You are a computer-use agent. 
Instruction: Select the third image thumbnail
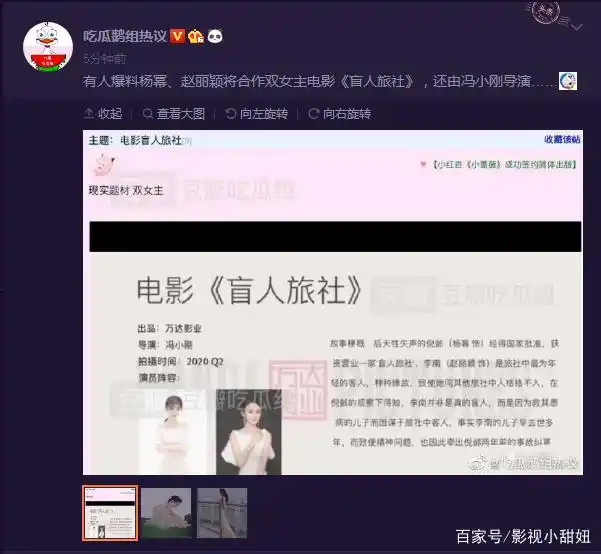coord(222,513)
